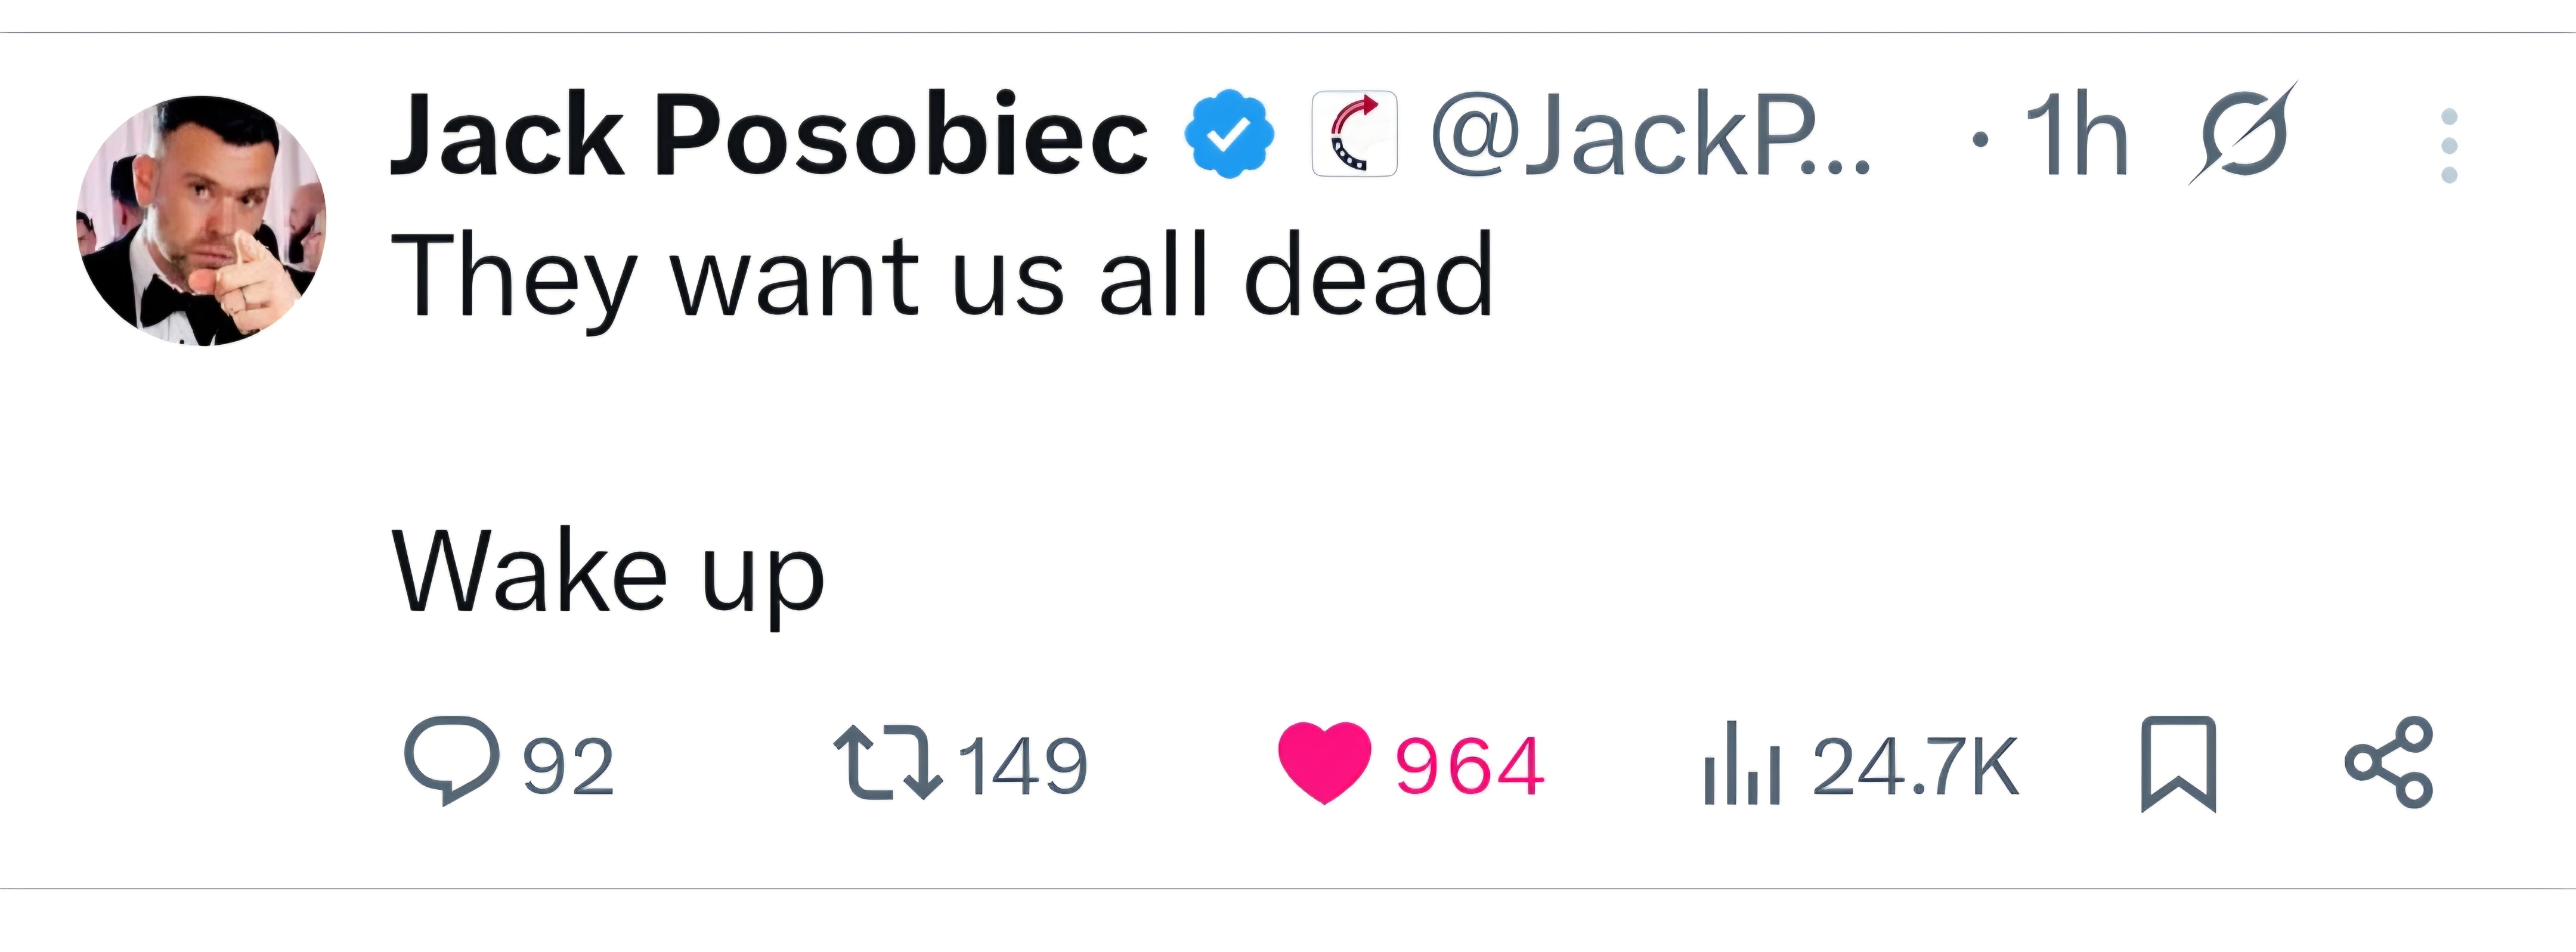Click the Grok slashed-circle icon
This screenshot has height=952, width=2576.
[x=2243, y=134]
